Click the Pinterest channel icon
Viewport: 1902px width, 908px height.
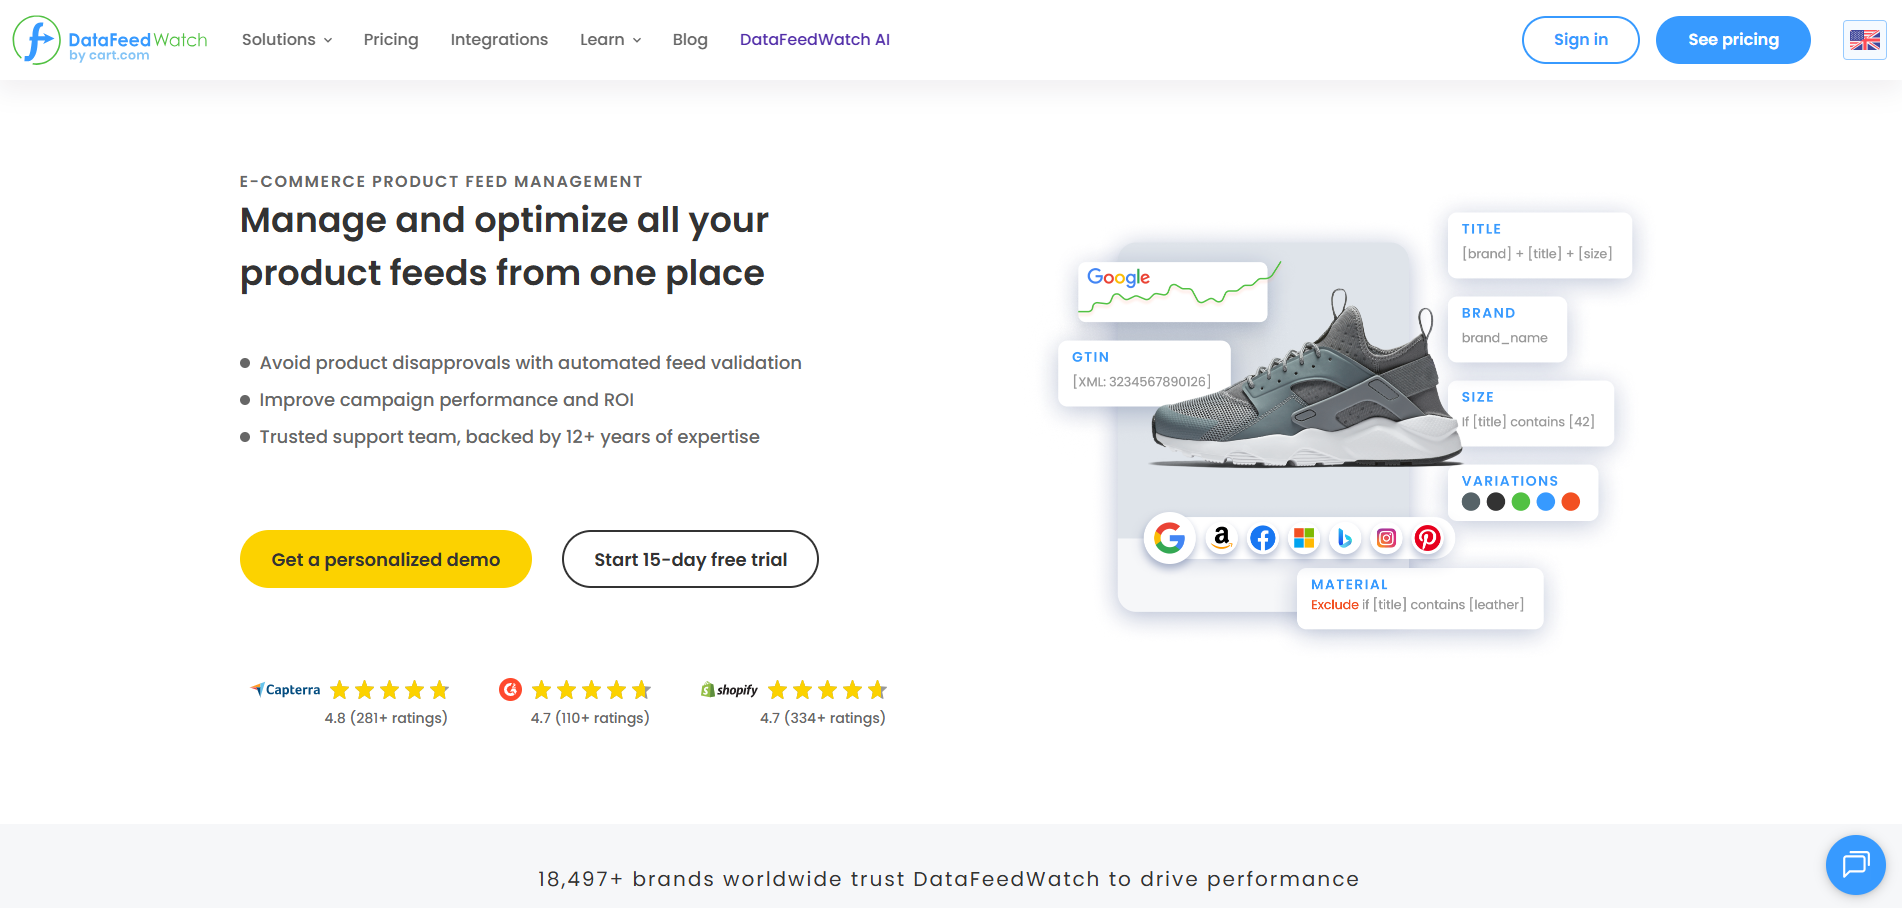pos(1427,538)
